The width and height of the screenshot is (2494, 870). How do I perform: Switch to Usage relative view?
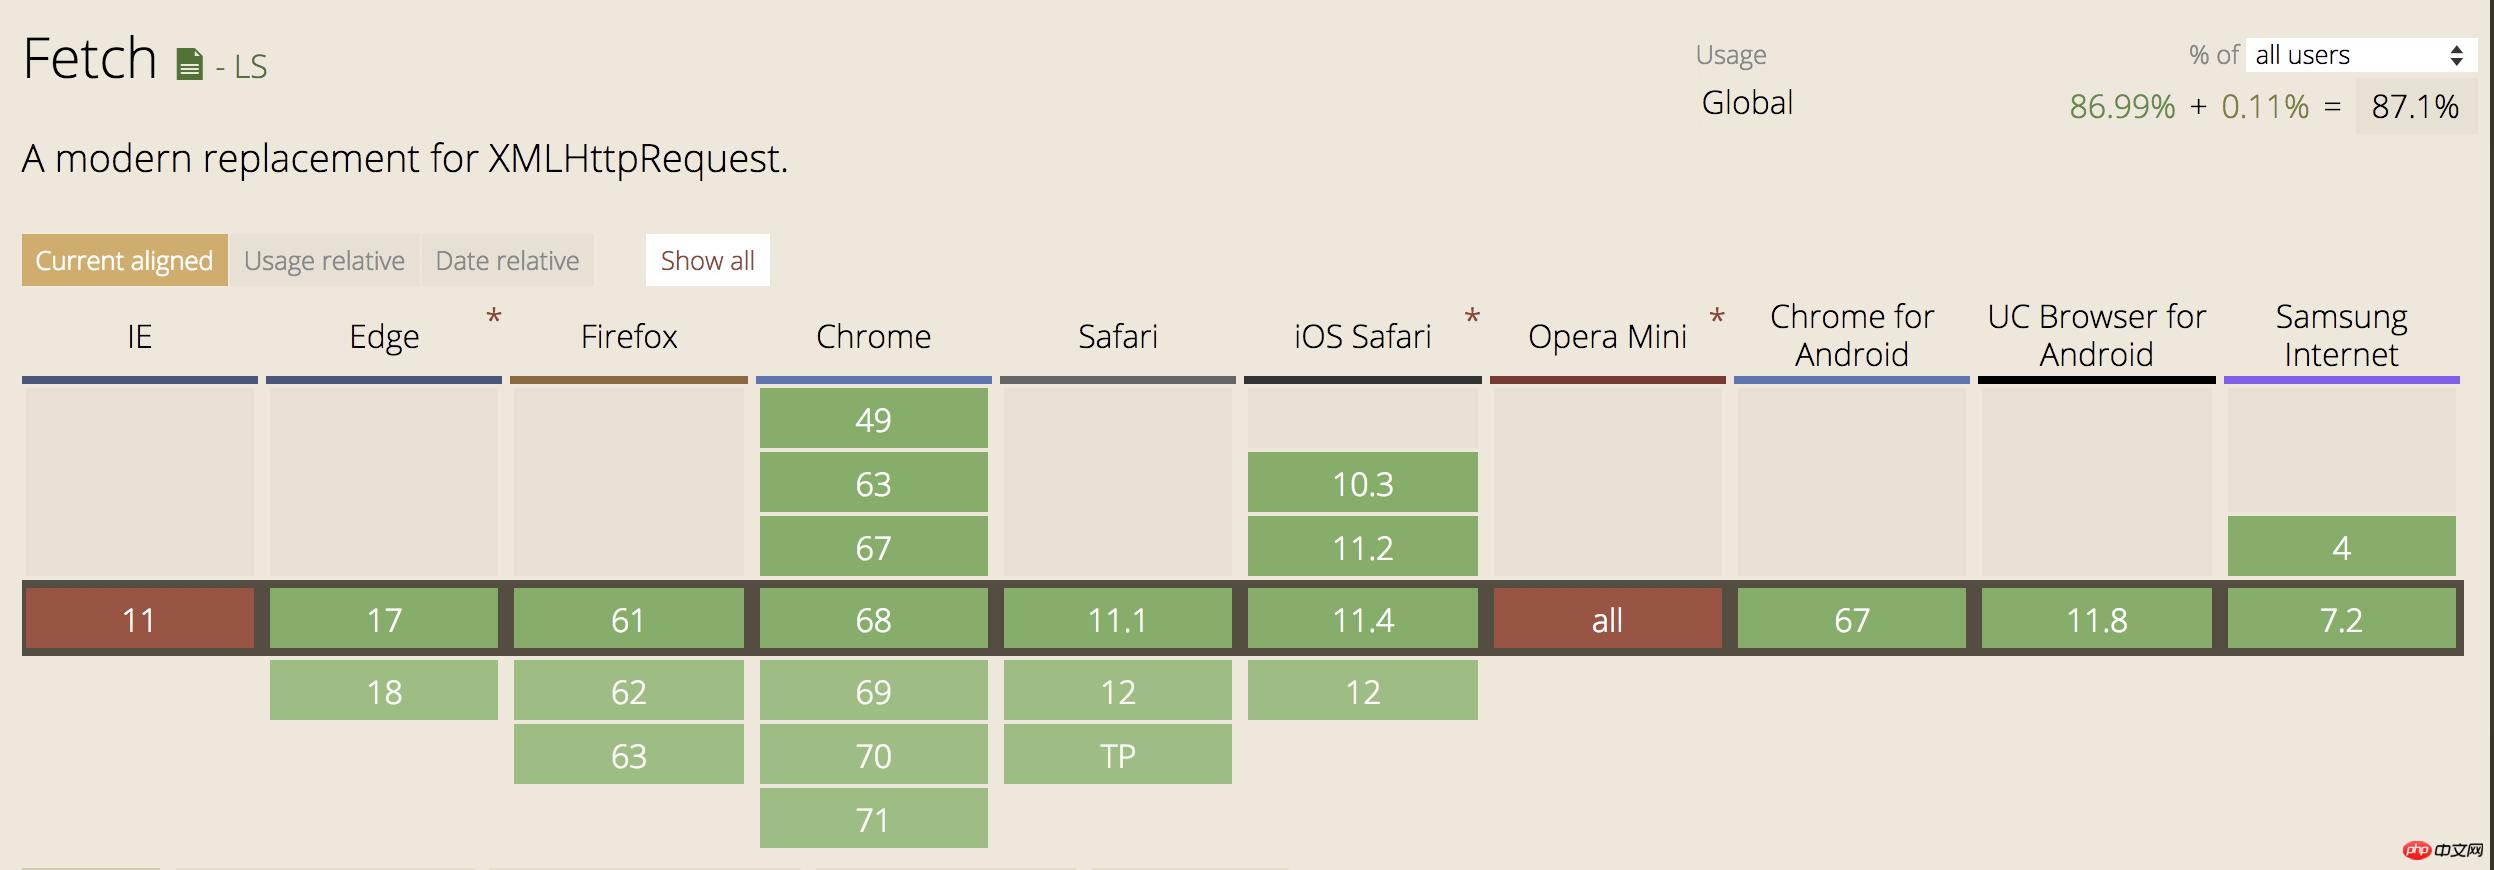pyautogui.click(x=324, y=261)
